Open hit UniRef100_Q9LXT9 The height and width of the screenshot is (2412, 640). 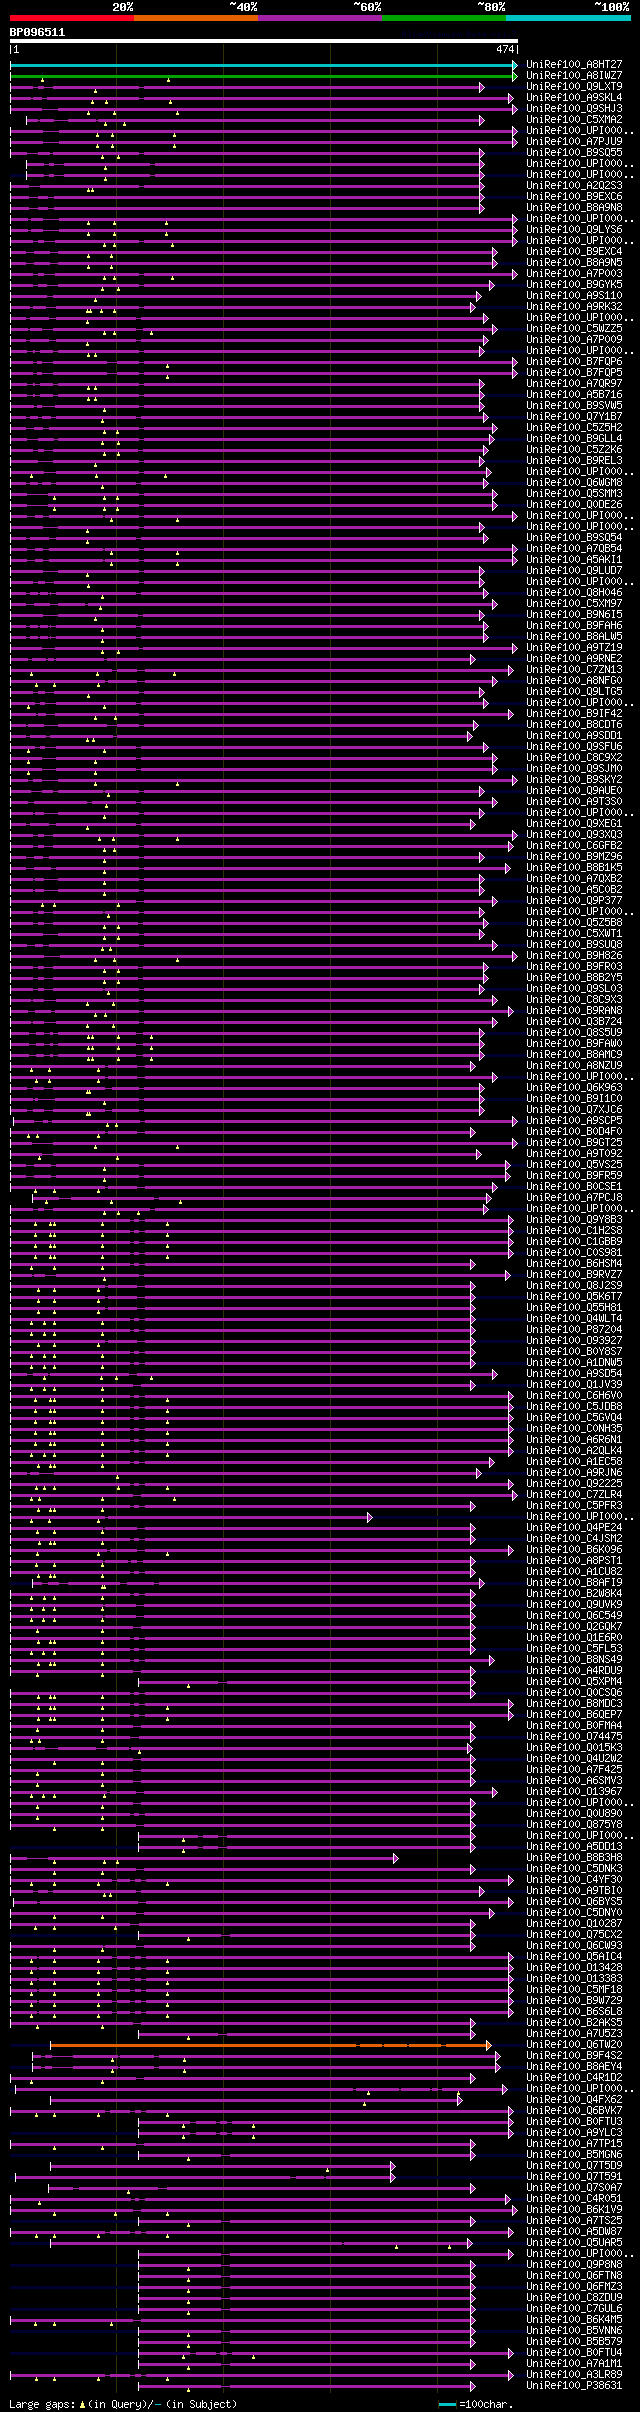tap(574, 87)
